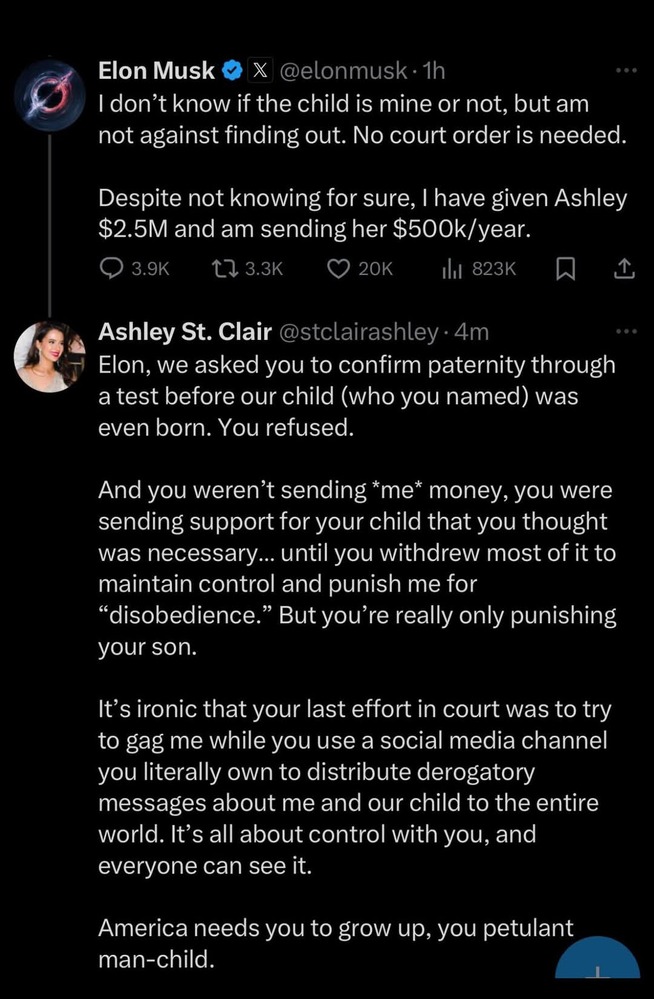
Task: Open more options on Elon Musk's tweet
Action: coord(626,71)
